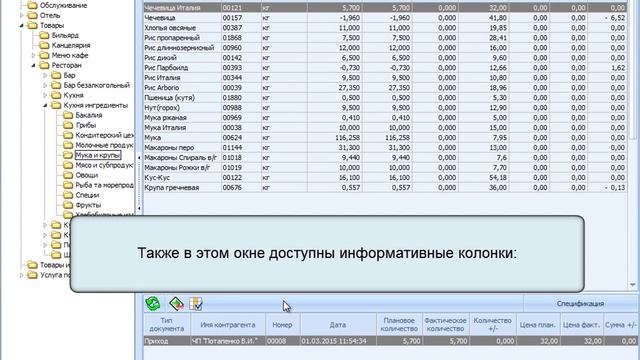Screen dimensions: 640x360
Task: Sort by Дата column header
Action: click(338, 324)
